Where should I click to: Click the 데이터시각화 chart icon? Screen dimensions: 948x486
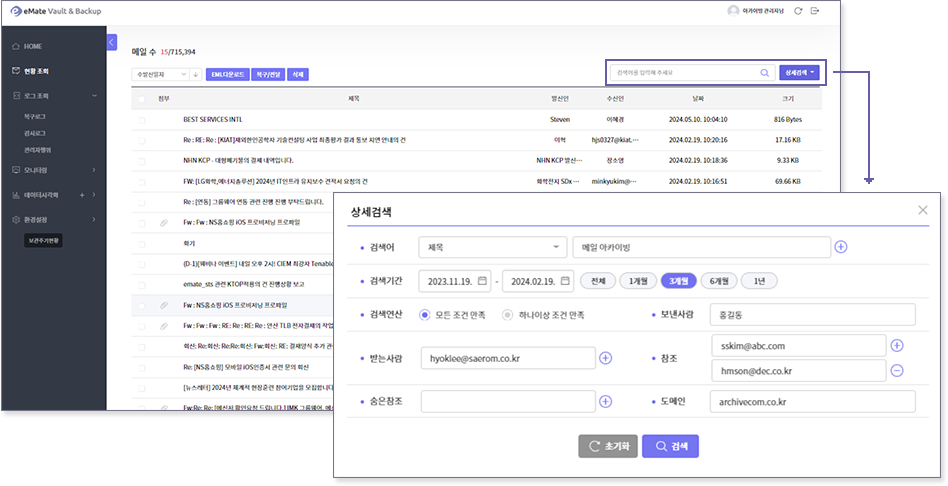(16, 195)
